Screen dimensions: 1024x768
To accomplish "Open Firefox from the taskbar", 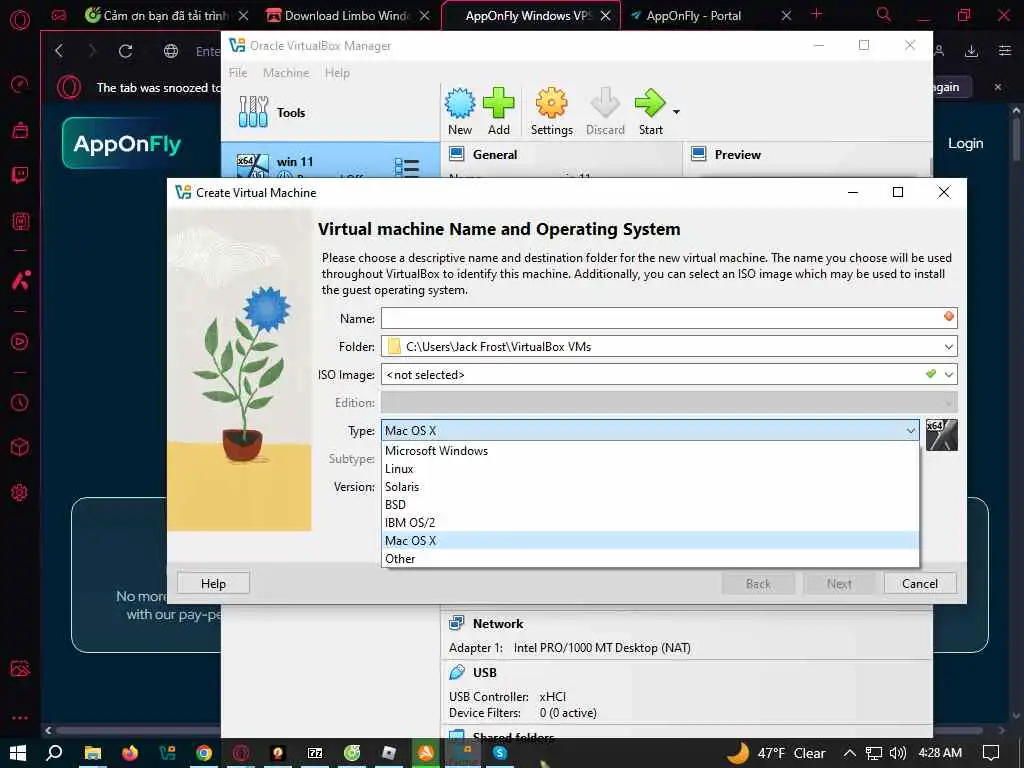I will click(130, 753).
